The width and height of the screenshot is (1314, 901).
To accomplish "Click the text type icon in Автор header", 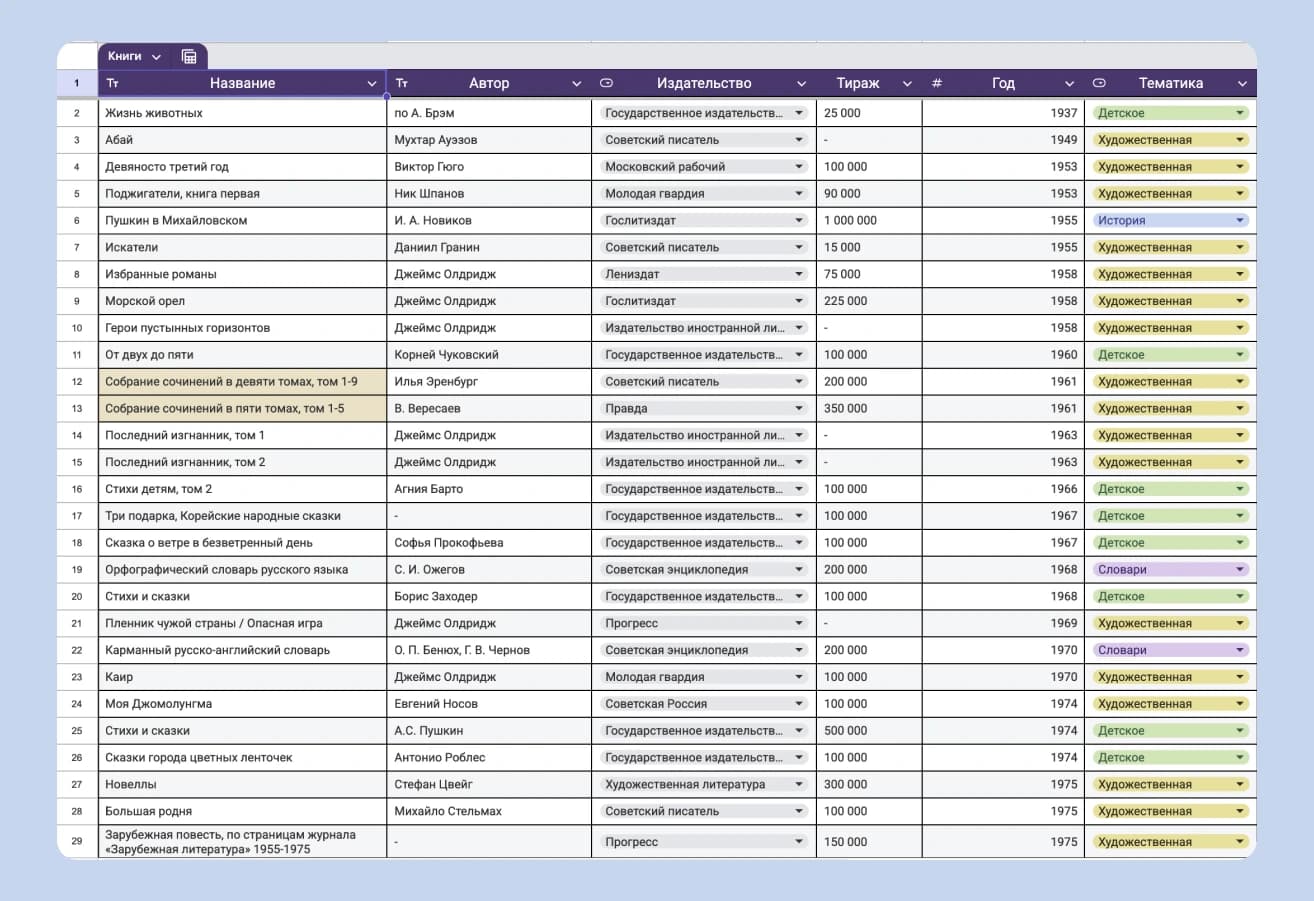I will (x=401, y=83).
